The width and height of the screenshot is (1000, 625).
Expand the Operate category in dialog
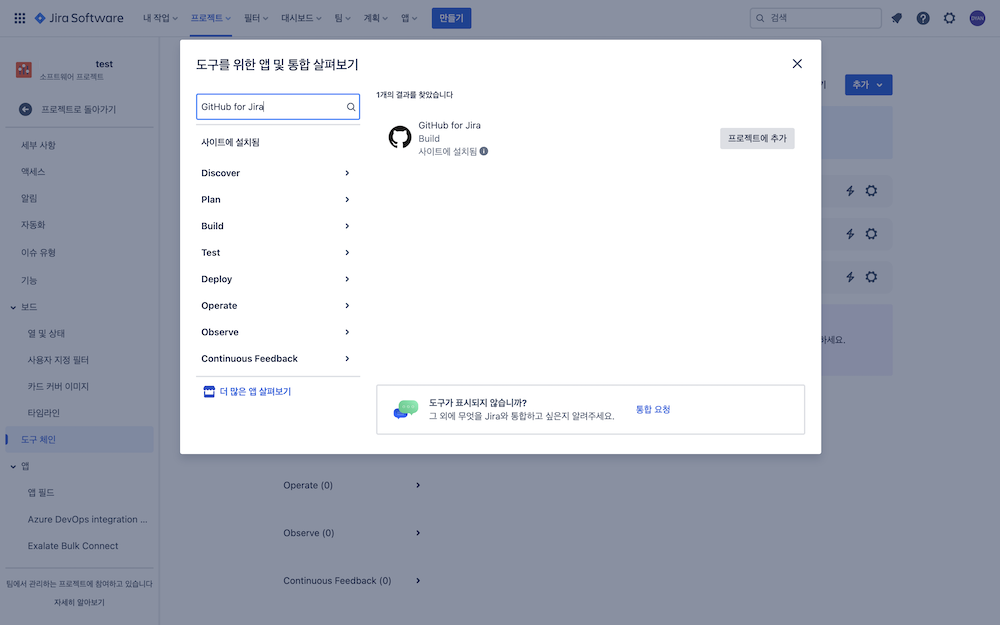pos(277,305)
